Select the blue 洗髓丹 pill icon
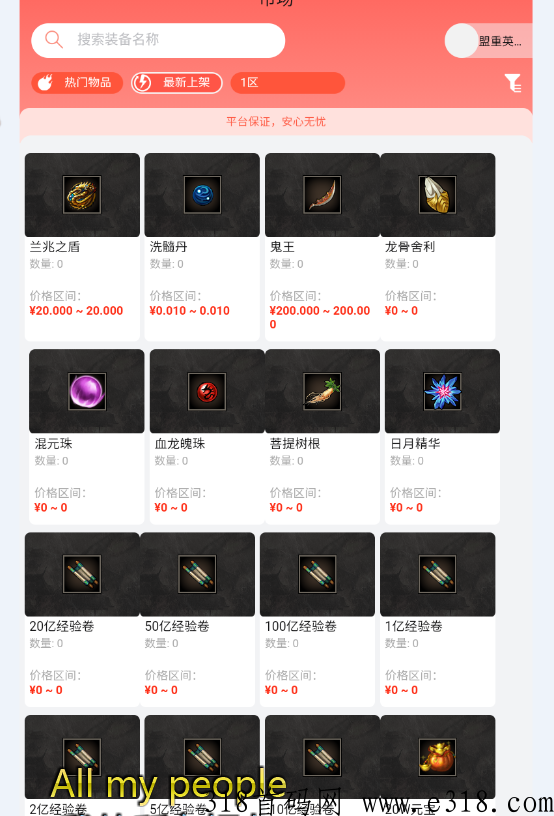 tap(202, 195)
